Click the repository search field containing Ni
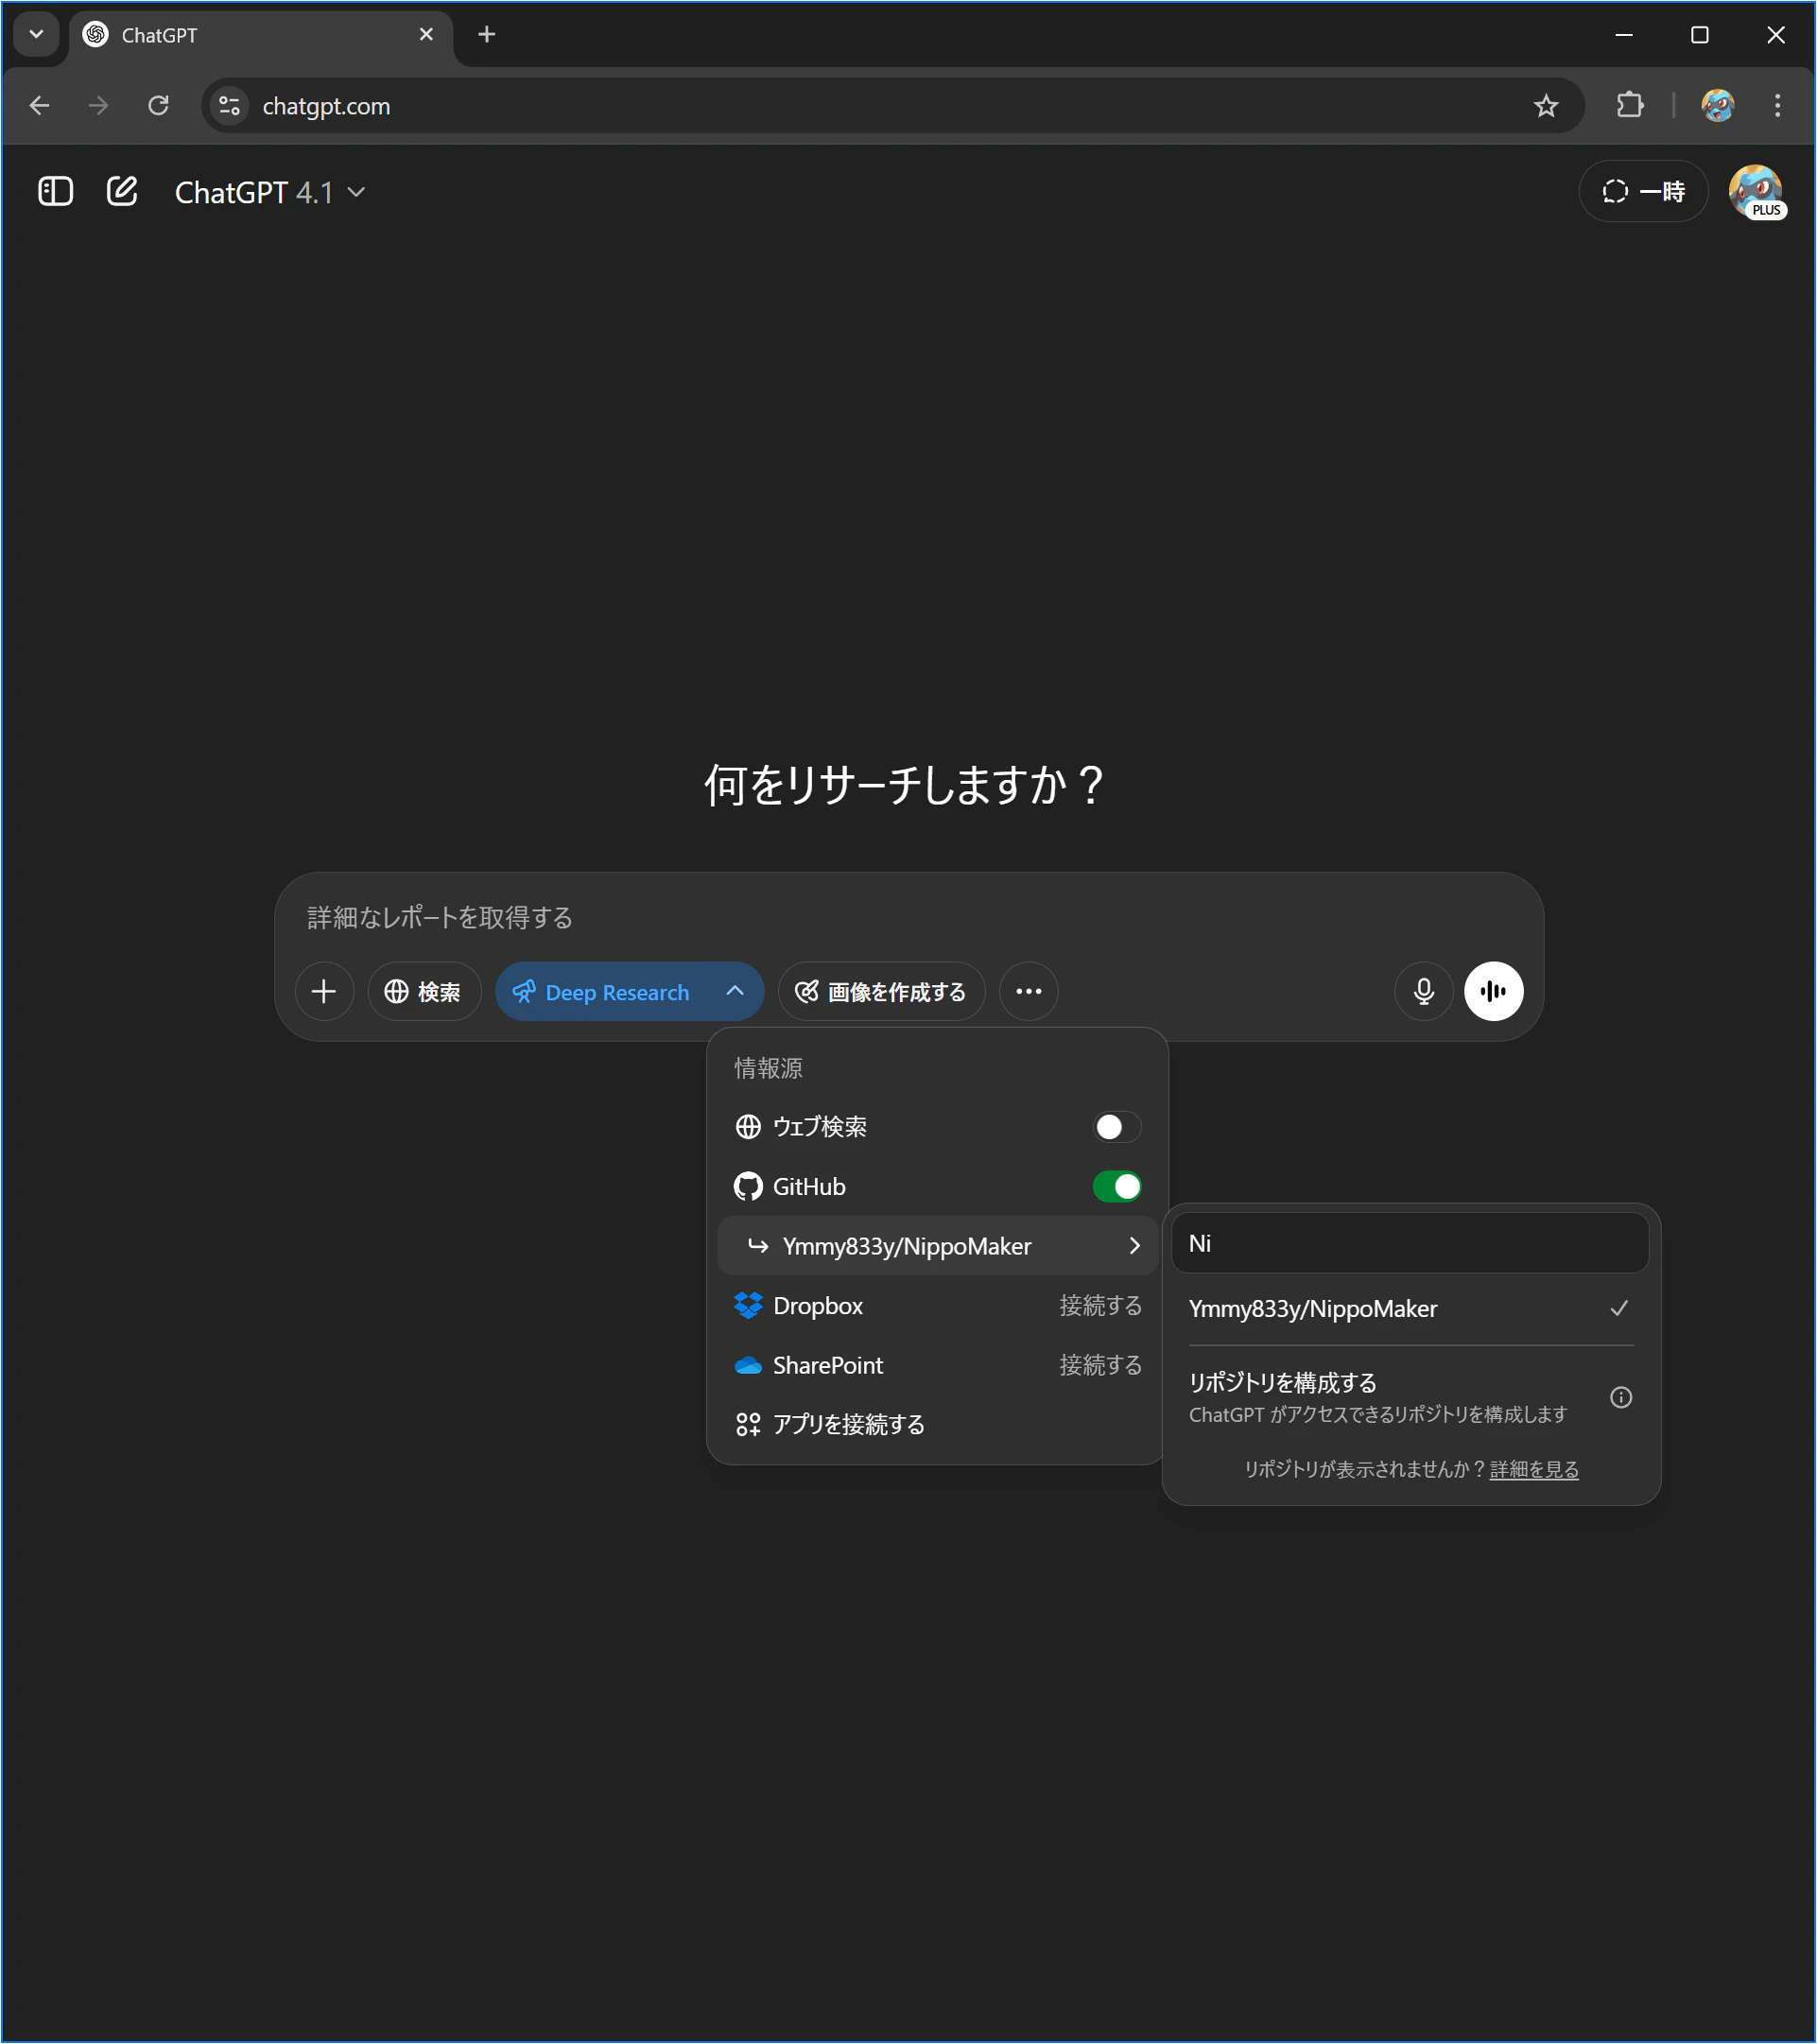This screenshot has height=2044, width=1817. 1410,1243
